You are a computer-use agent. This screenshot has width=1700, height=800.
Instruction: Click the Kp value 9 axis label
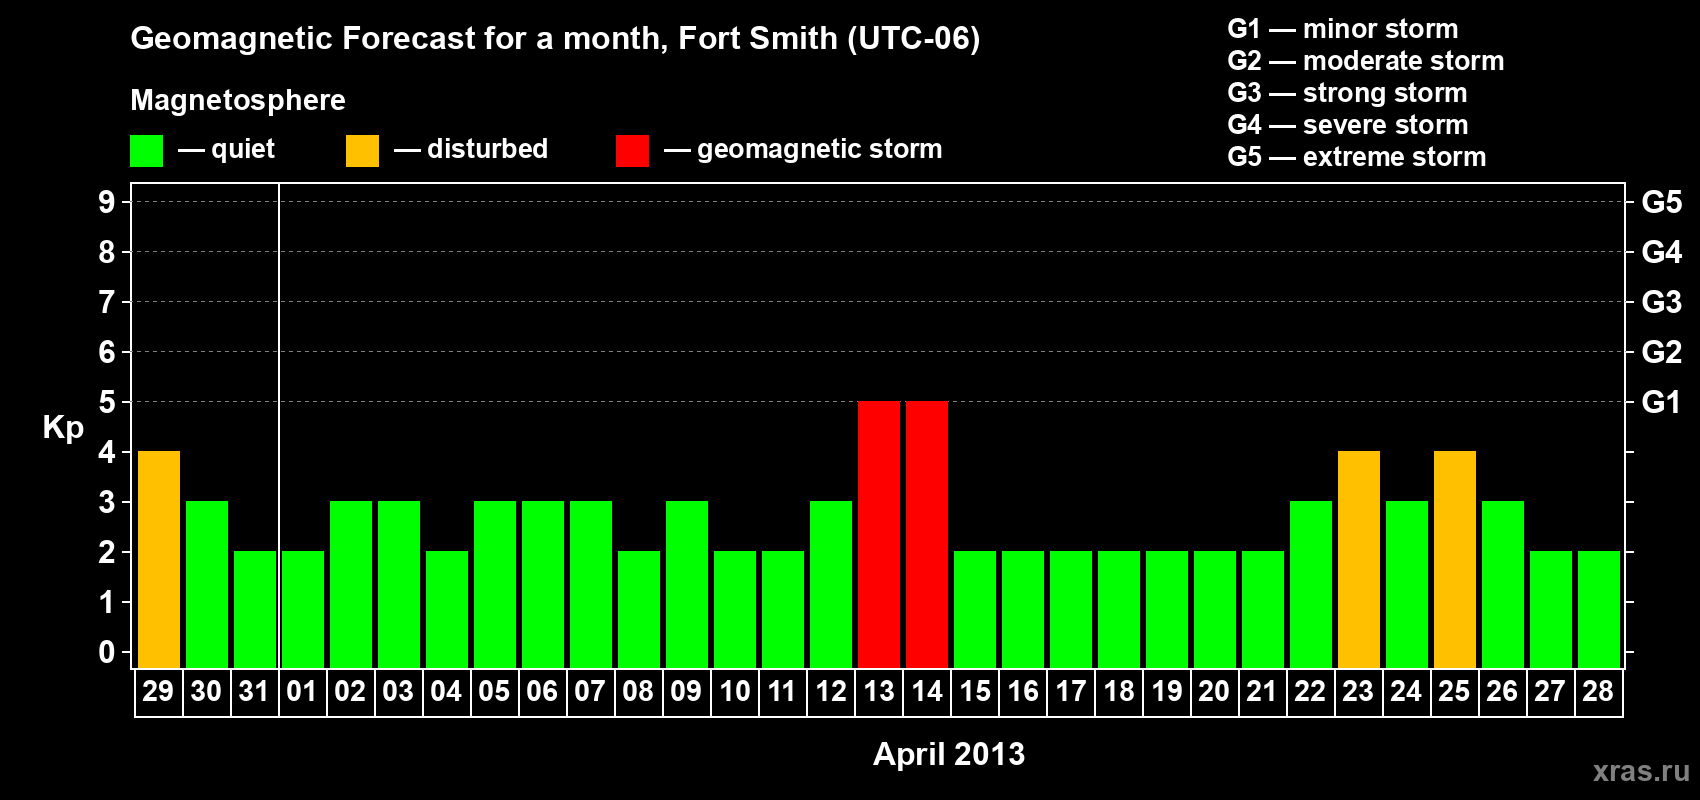tap(107, 202)
